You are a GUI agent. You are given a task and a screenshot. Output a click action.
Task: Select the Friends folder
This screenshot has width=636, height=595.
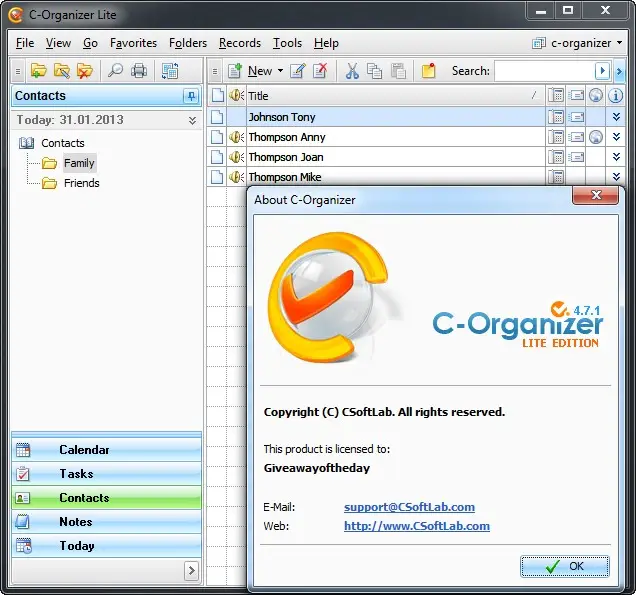click(81, 183)
